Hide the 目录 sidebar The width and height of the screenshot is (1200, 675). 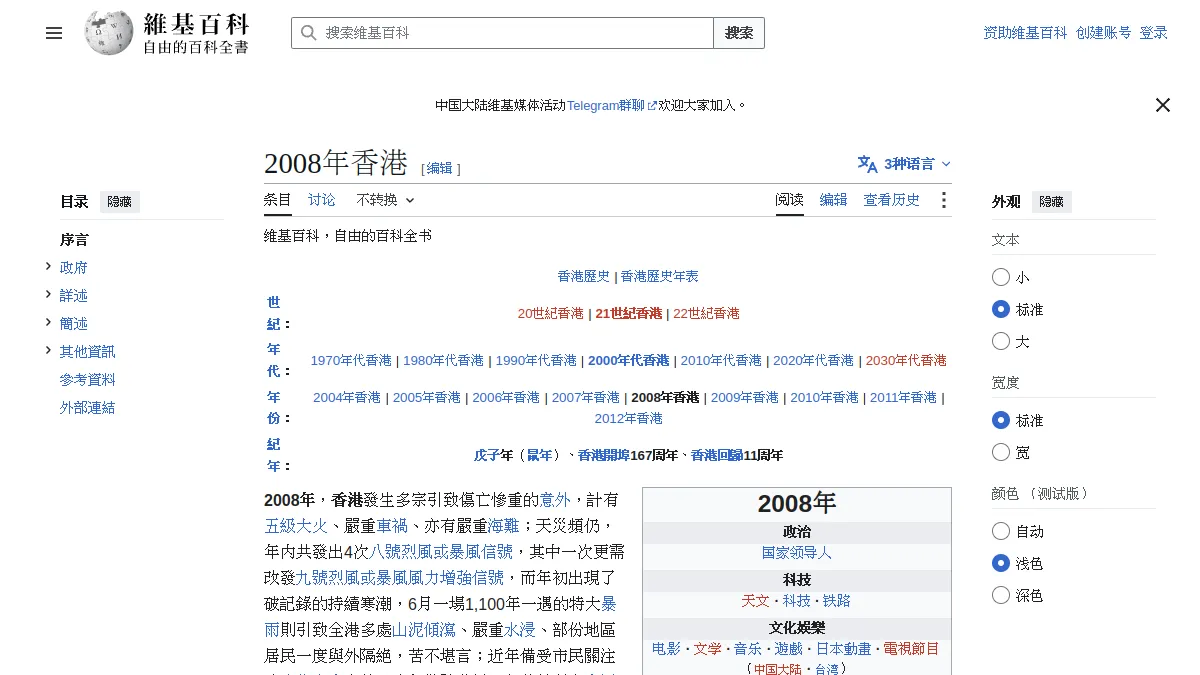click(x=120, y=202)
